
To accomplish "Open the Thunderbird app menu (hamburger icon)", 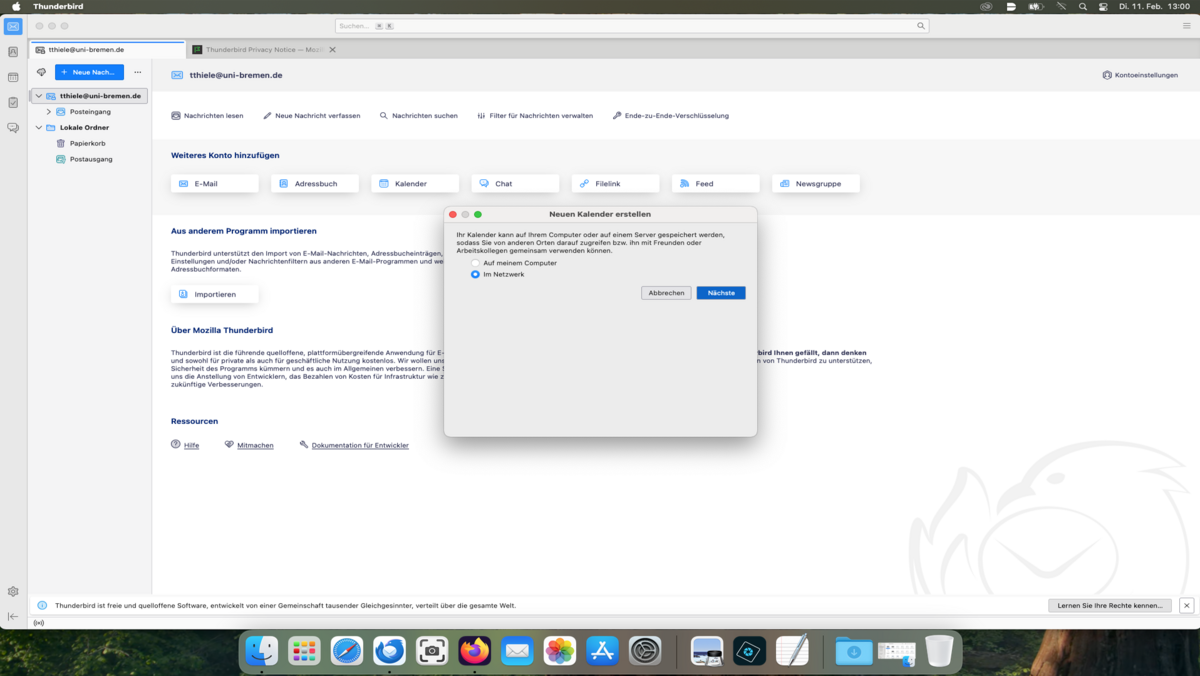I will pyautogui.click(x=1186, y=26).
